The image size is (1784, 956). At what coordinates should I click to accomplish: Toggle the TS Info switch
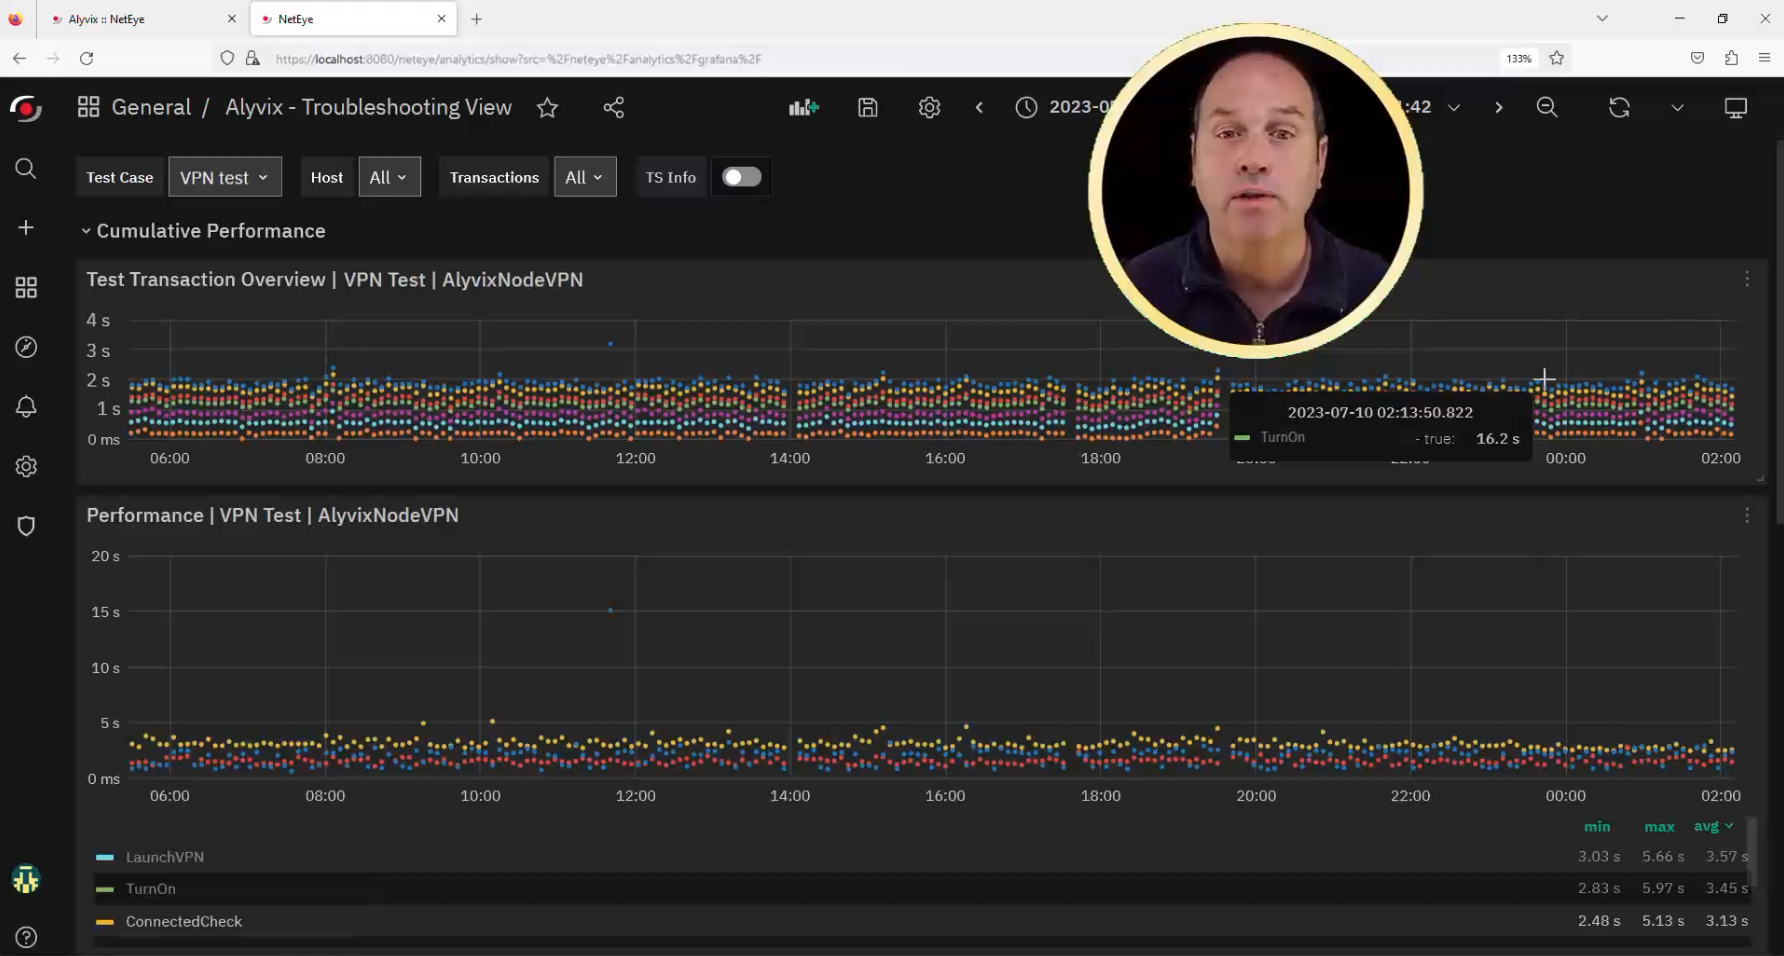pos(741,177)
